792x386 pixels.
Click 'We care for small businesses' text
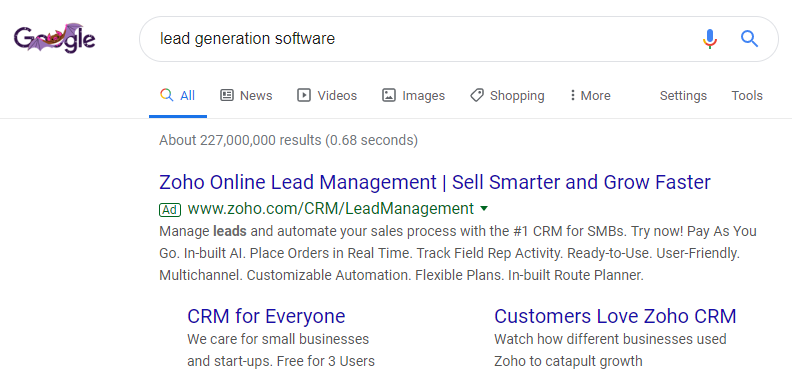pyautogui.click(x=278, y=339)
